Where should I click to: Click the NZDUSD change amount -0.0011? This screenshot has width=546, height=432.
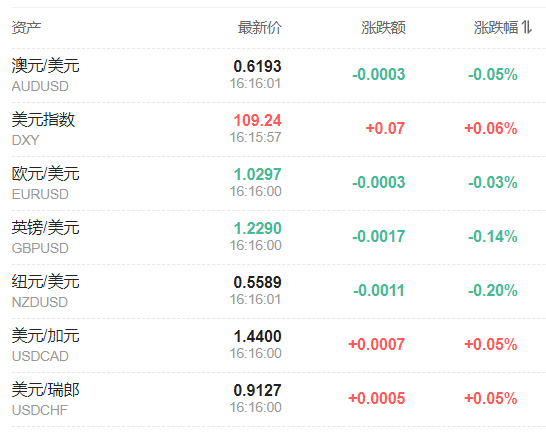pos(379,290)
